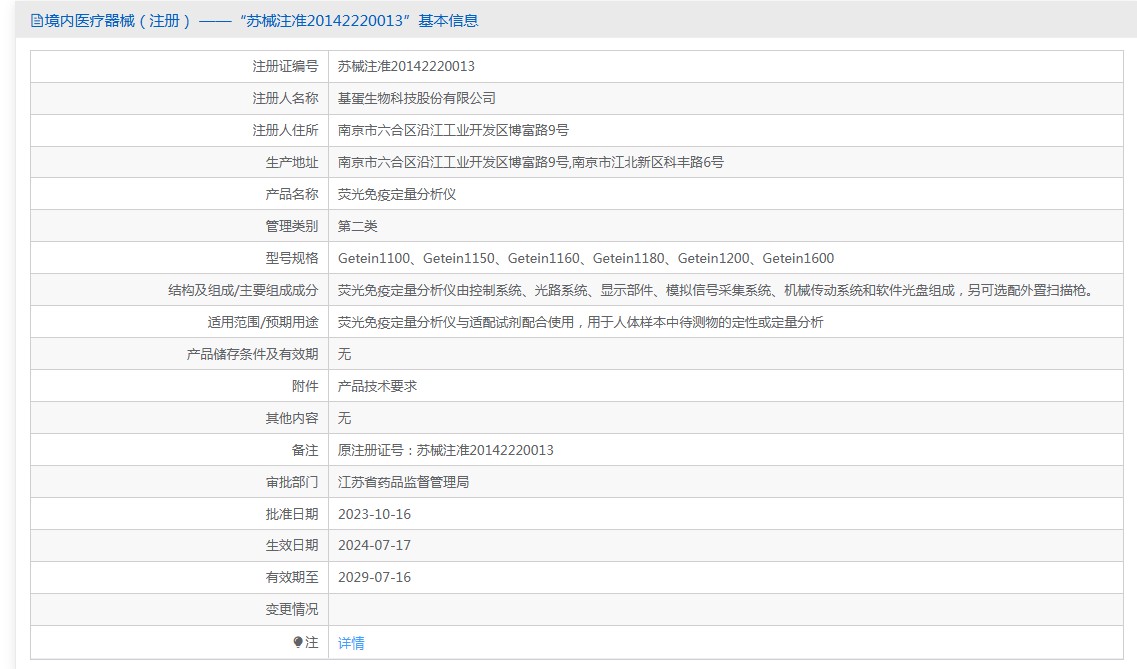Click approval department 江苏省药品监督管理局

tap(403, 482)
